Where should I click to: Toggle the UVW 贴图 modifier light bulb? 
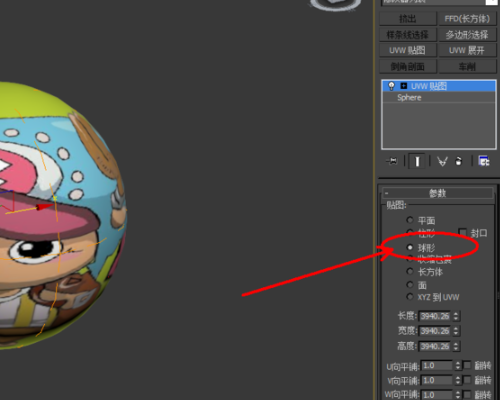point(391,86)
